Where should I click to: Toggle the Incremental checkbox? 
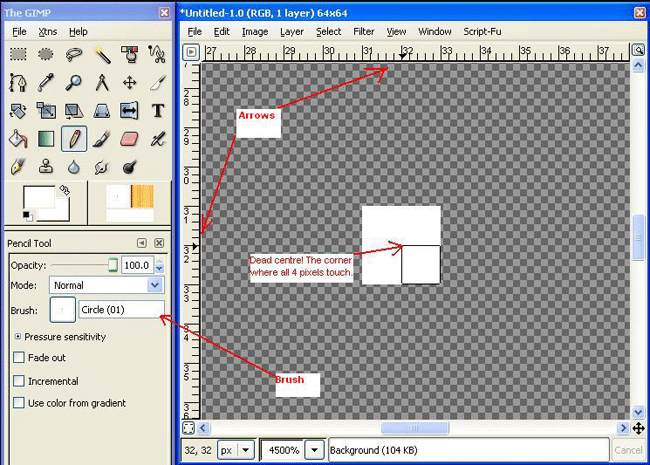tap(19, 381)
